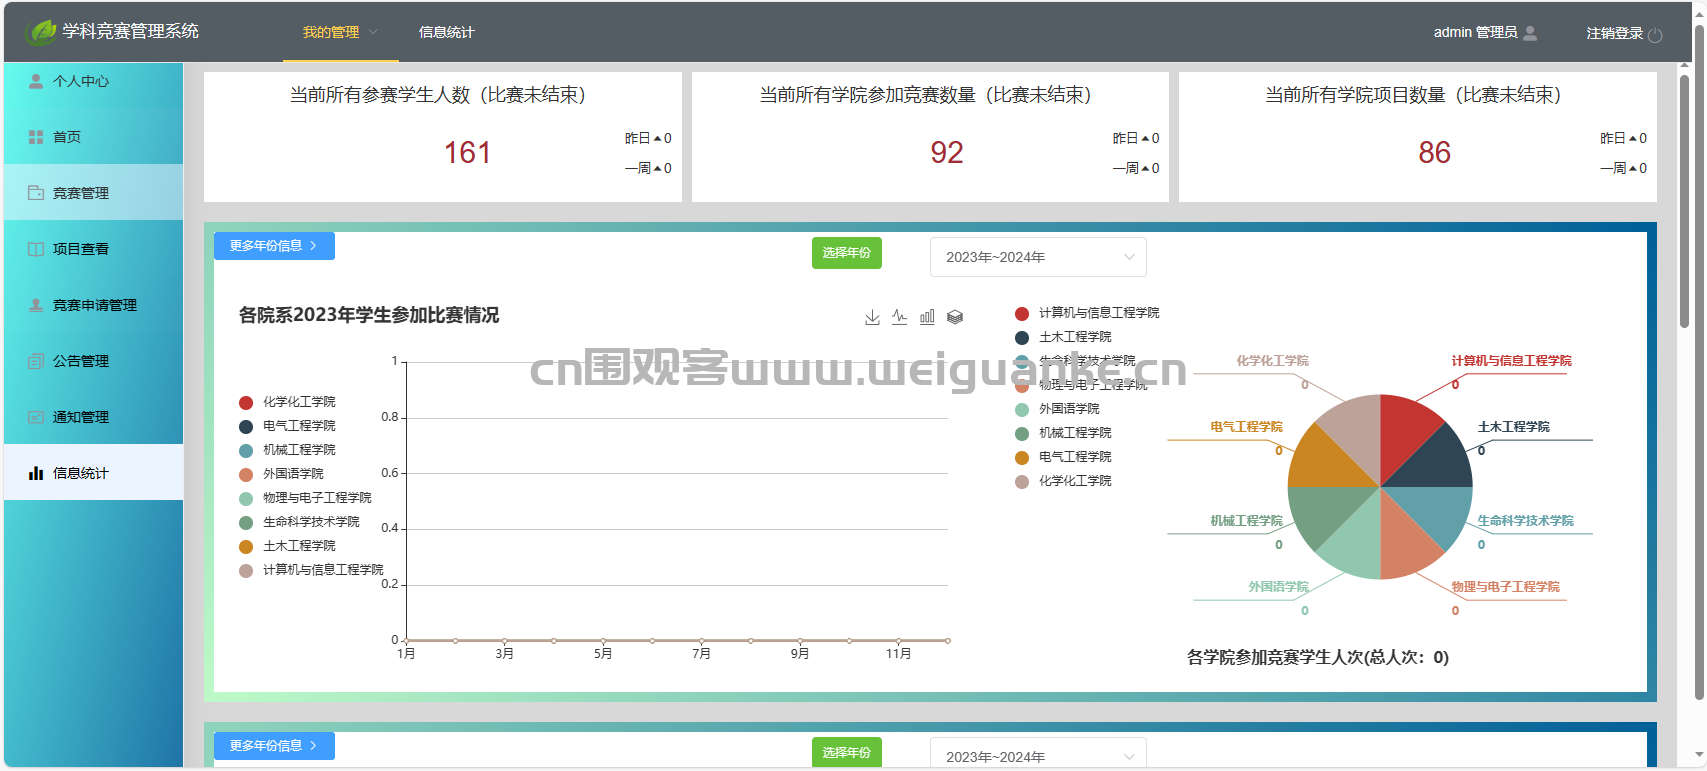Open the 我的管理 dropdown menu
This screenshot has width=1707, height=771.
pos(341,32)
